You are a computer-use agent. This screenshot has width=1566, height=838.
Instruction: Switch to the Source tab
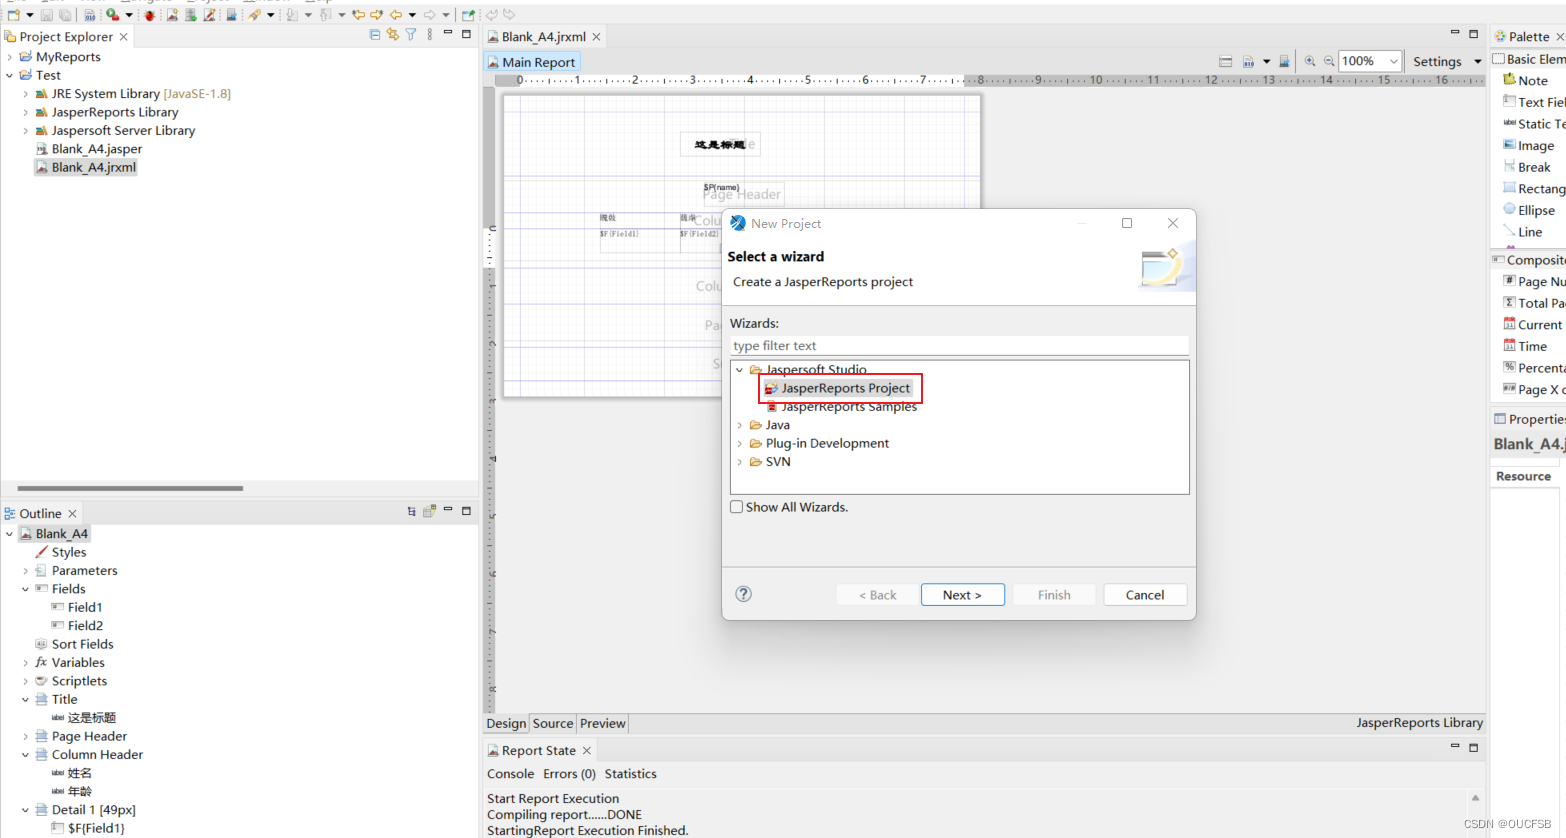pos(553,723)
